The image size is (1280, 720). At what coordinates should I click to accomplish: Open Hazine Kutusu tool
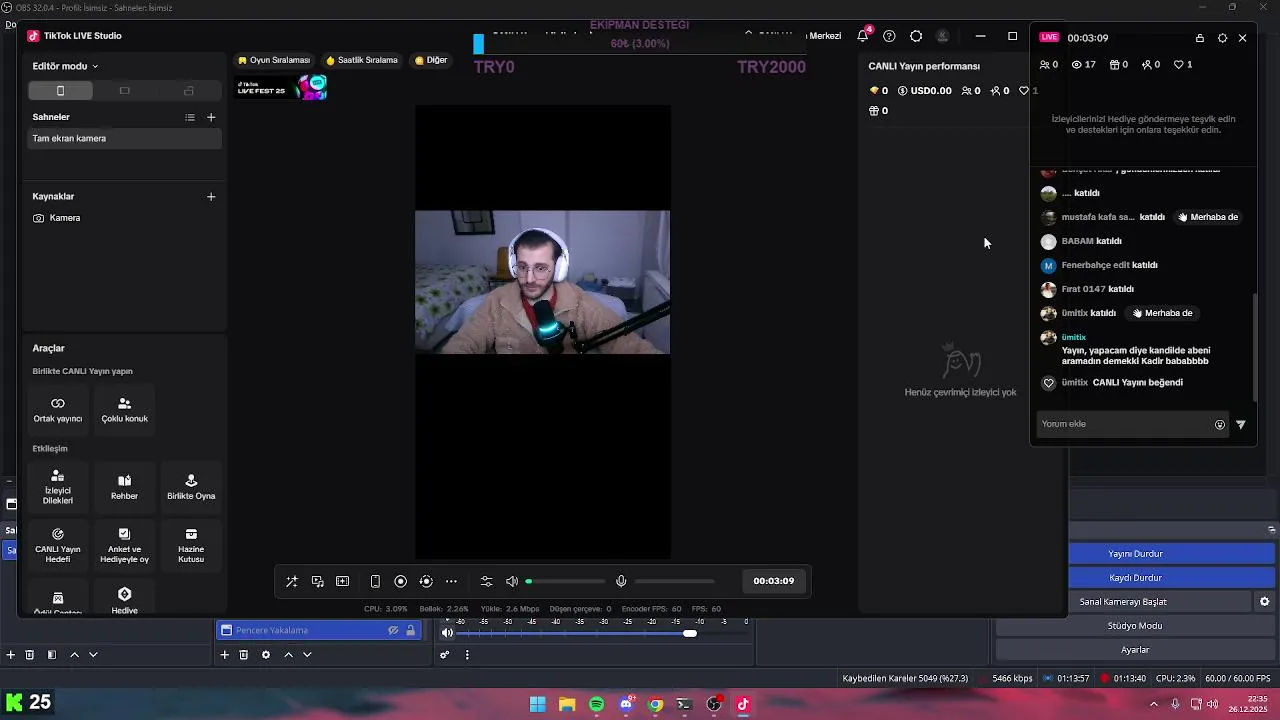point(191,545)
